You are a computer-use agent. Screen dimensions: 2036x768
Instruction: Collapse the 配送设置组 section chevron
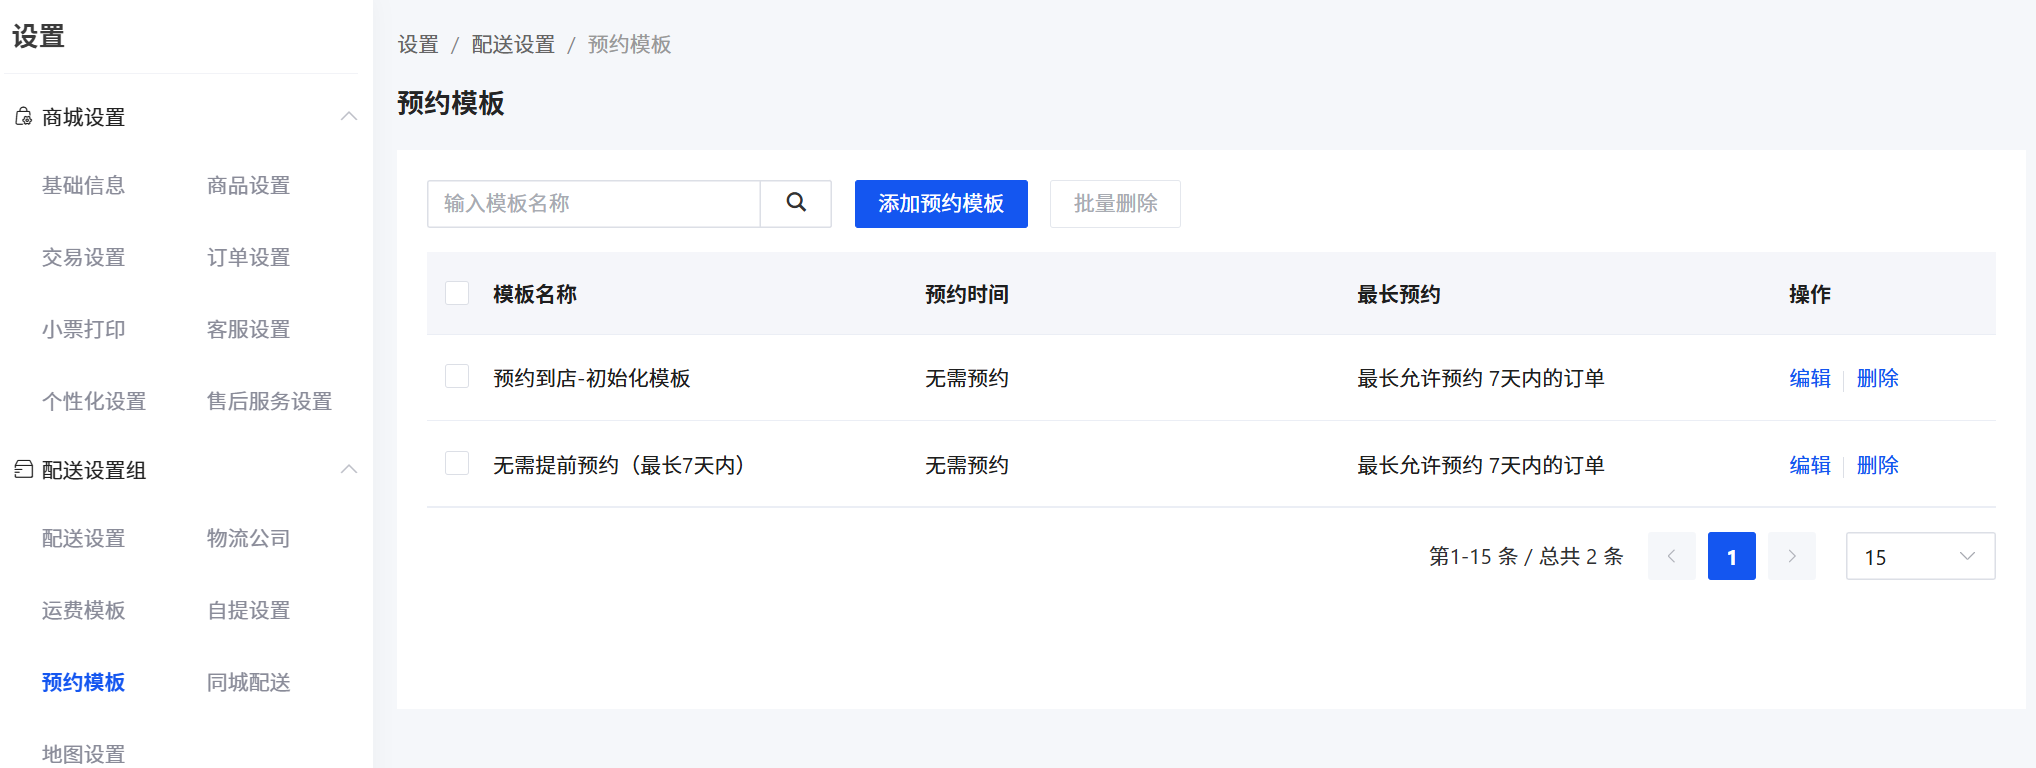tap(349, 469)
